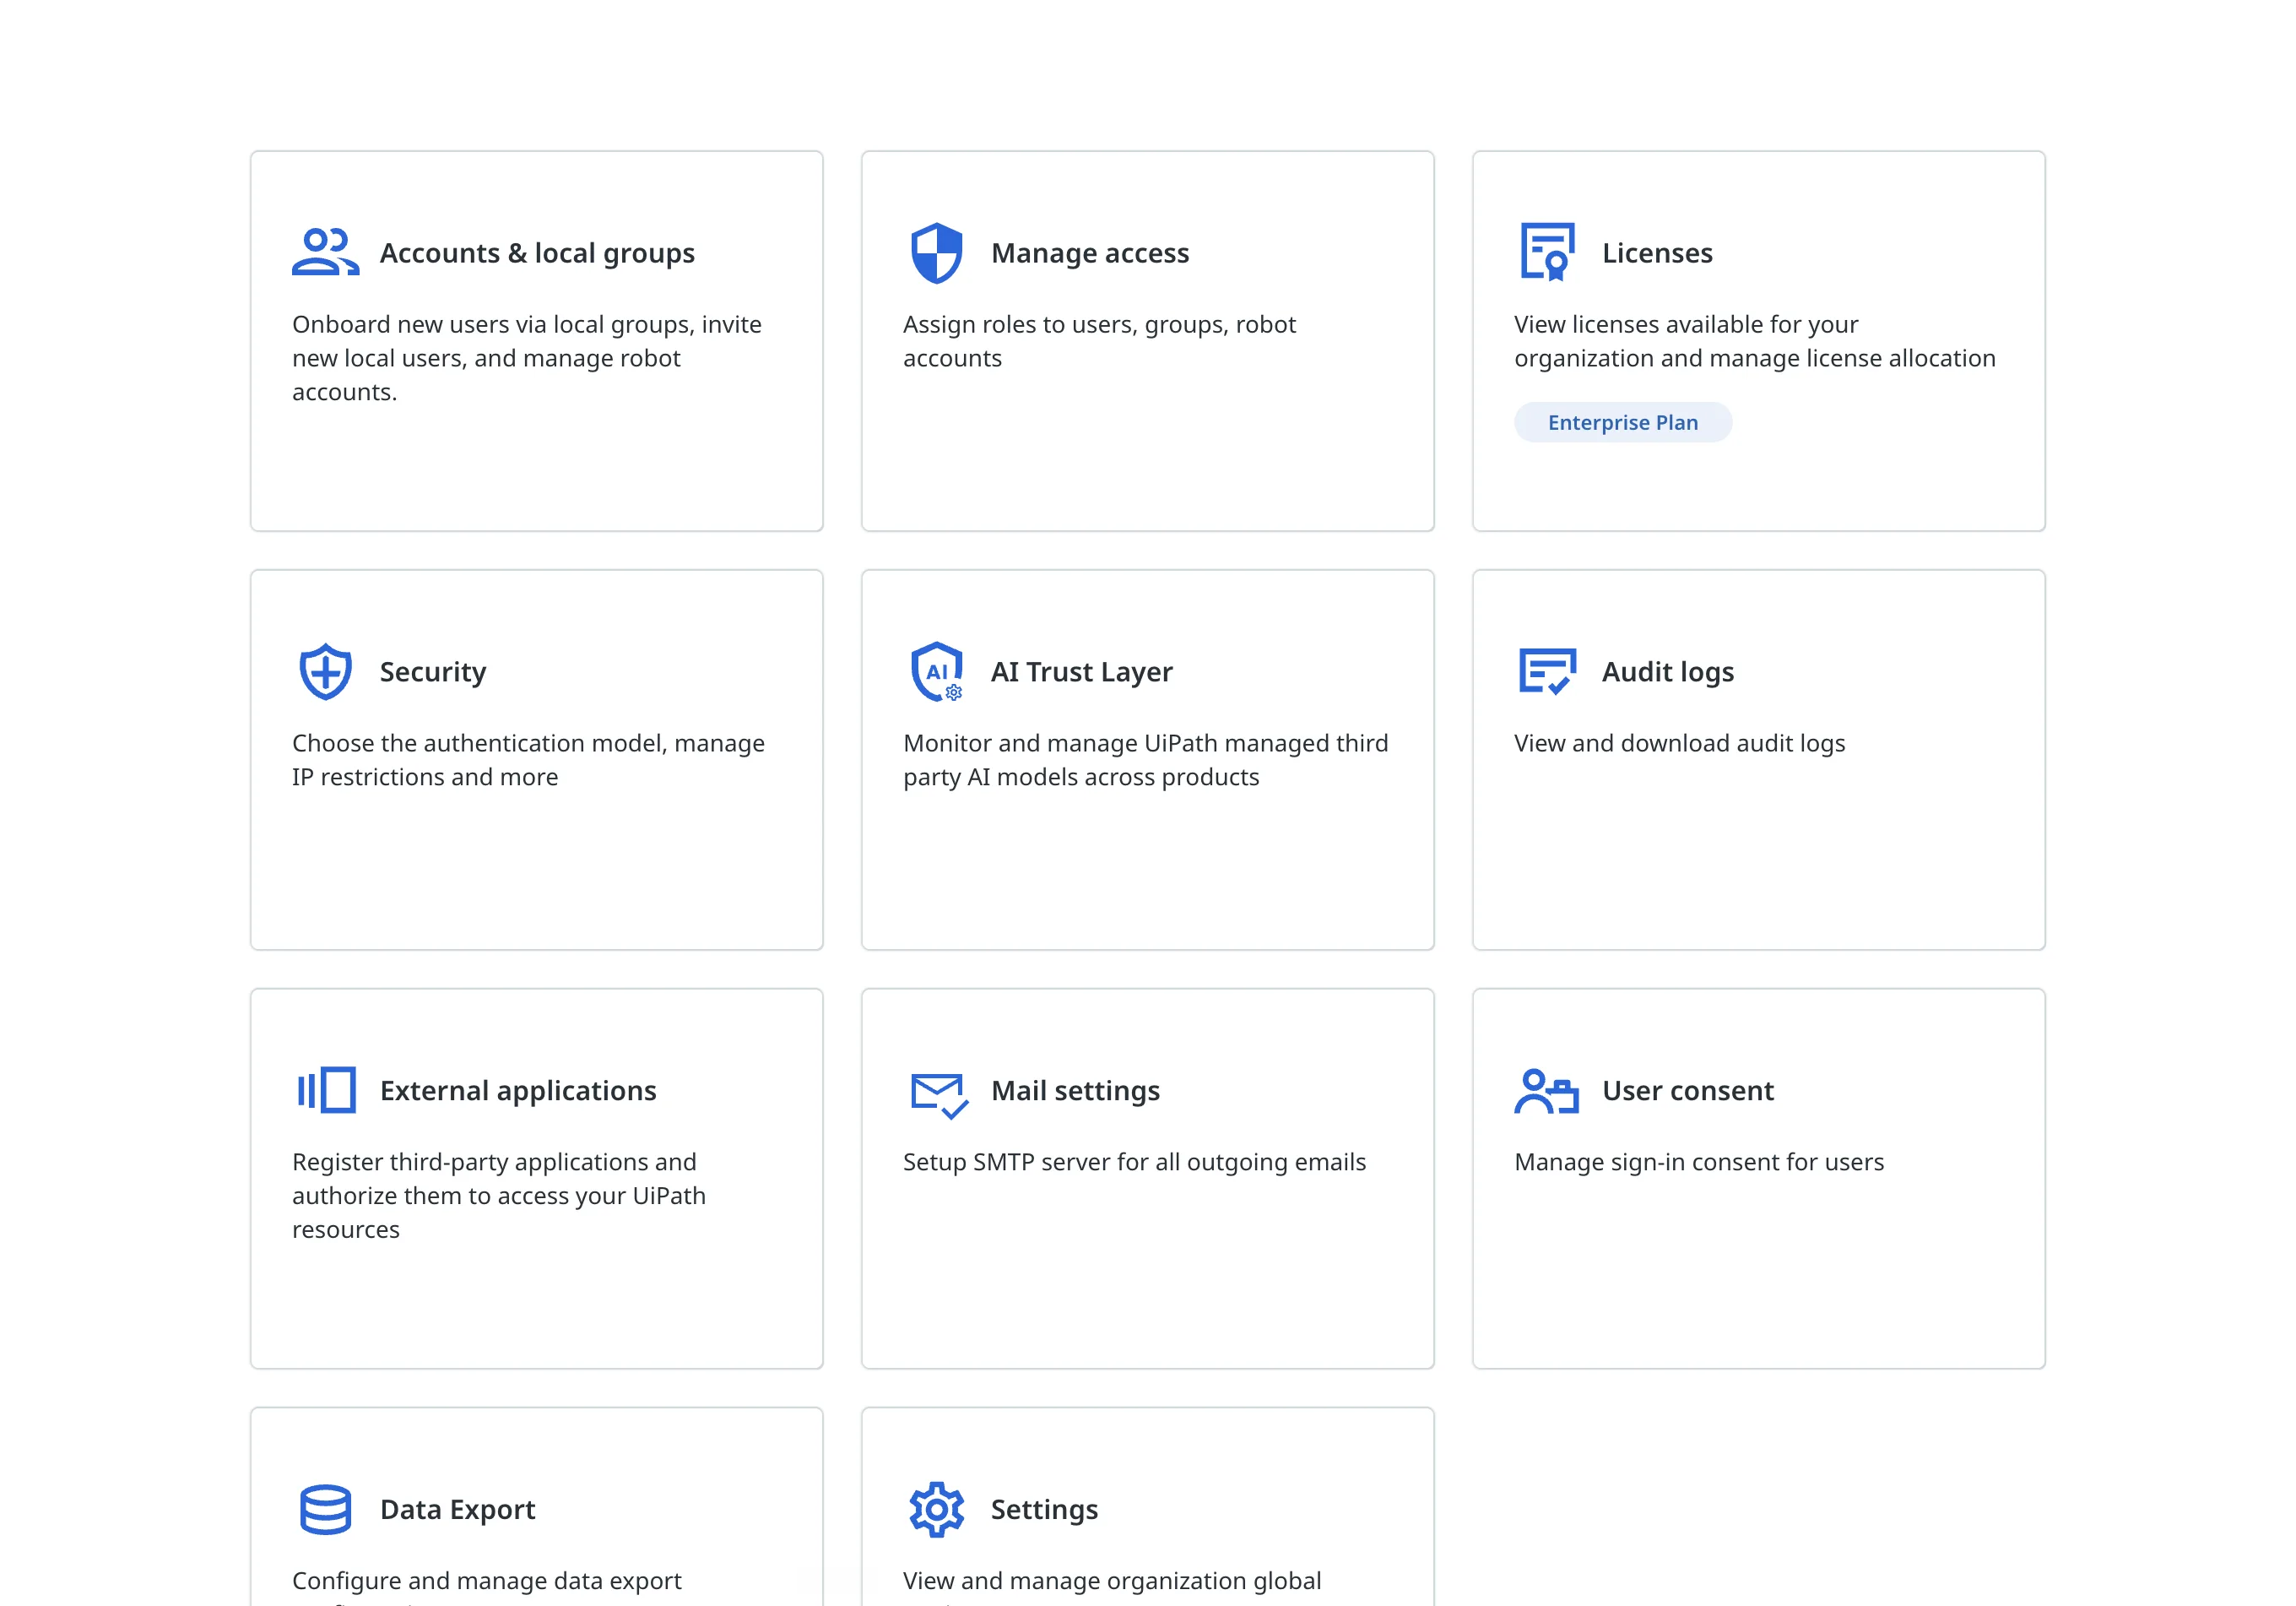Open the Data Export title
Image resolution: width=2296 pixels, height=1606 pixels.
(x=457, y=1510)
